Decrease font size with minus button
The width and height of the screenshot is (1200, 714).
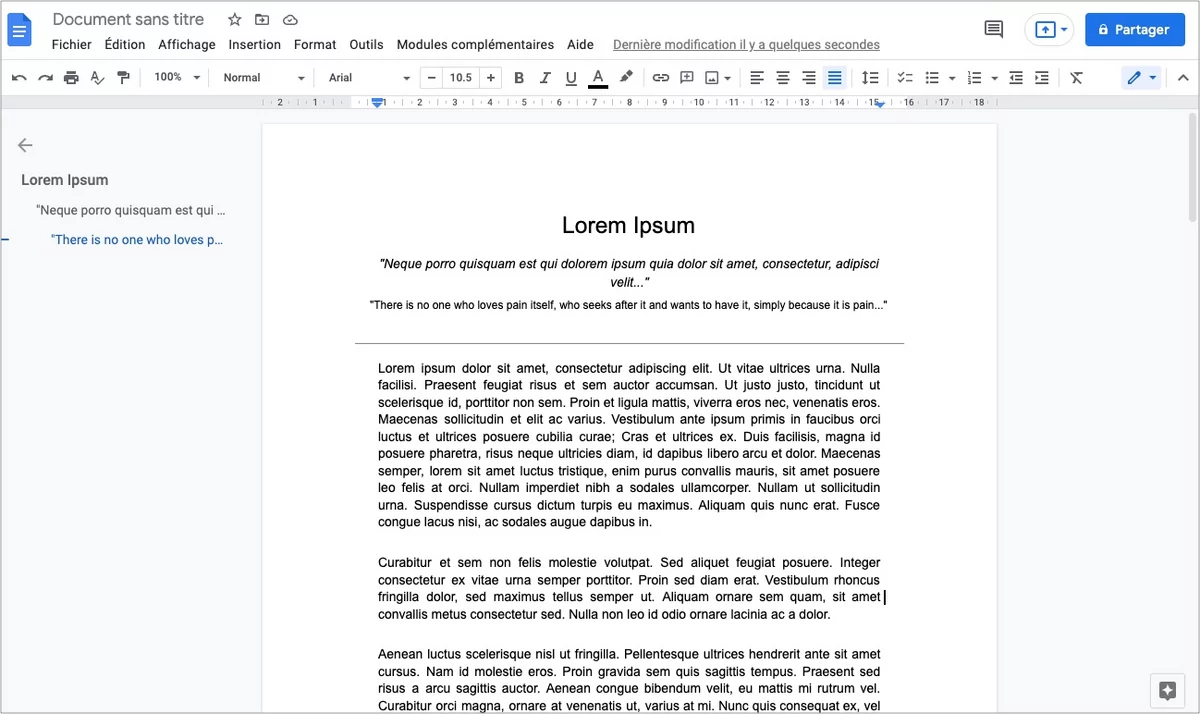(431, 77)
